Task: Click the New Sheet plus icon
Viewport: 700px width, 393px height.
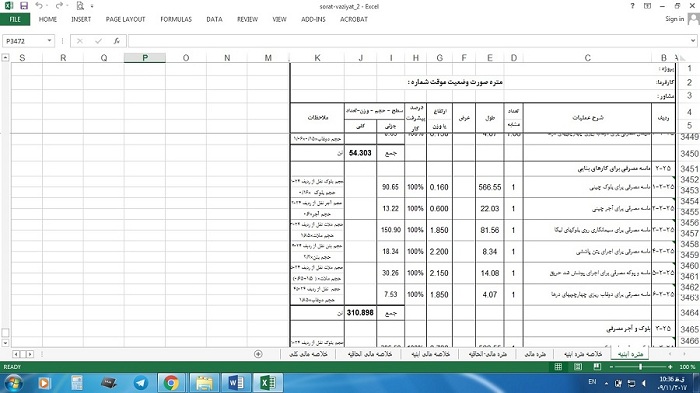Action: pyautogui.click(x=258, y=354)
